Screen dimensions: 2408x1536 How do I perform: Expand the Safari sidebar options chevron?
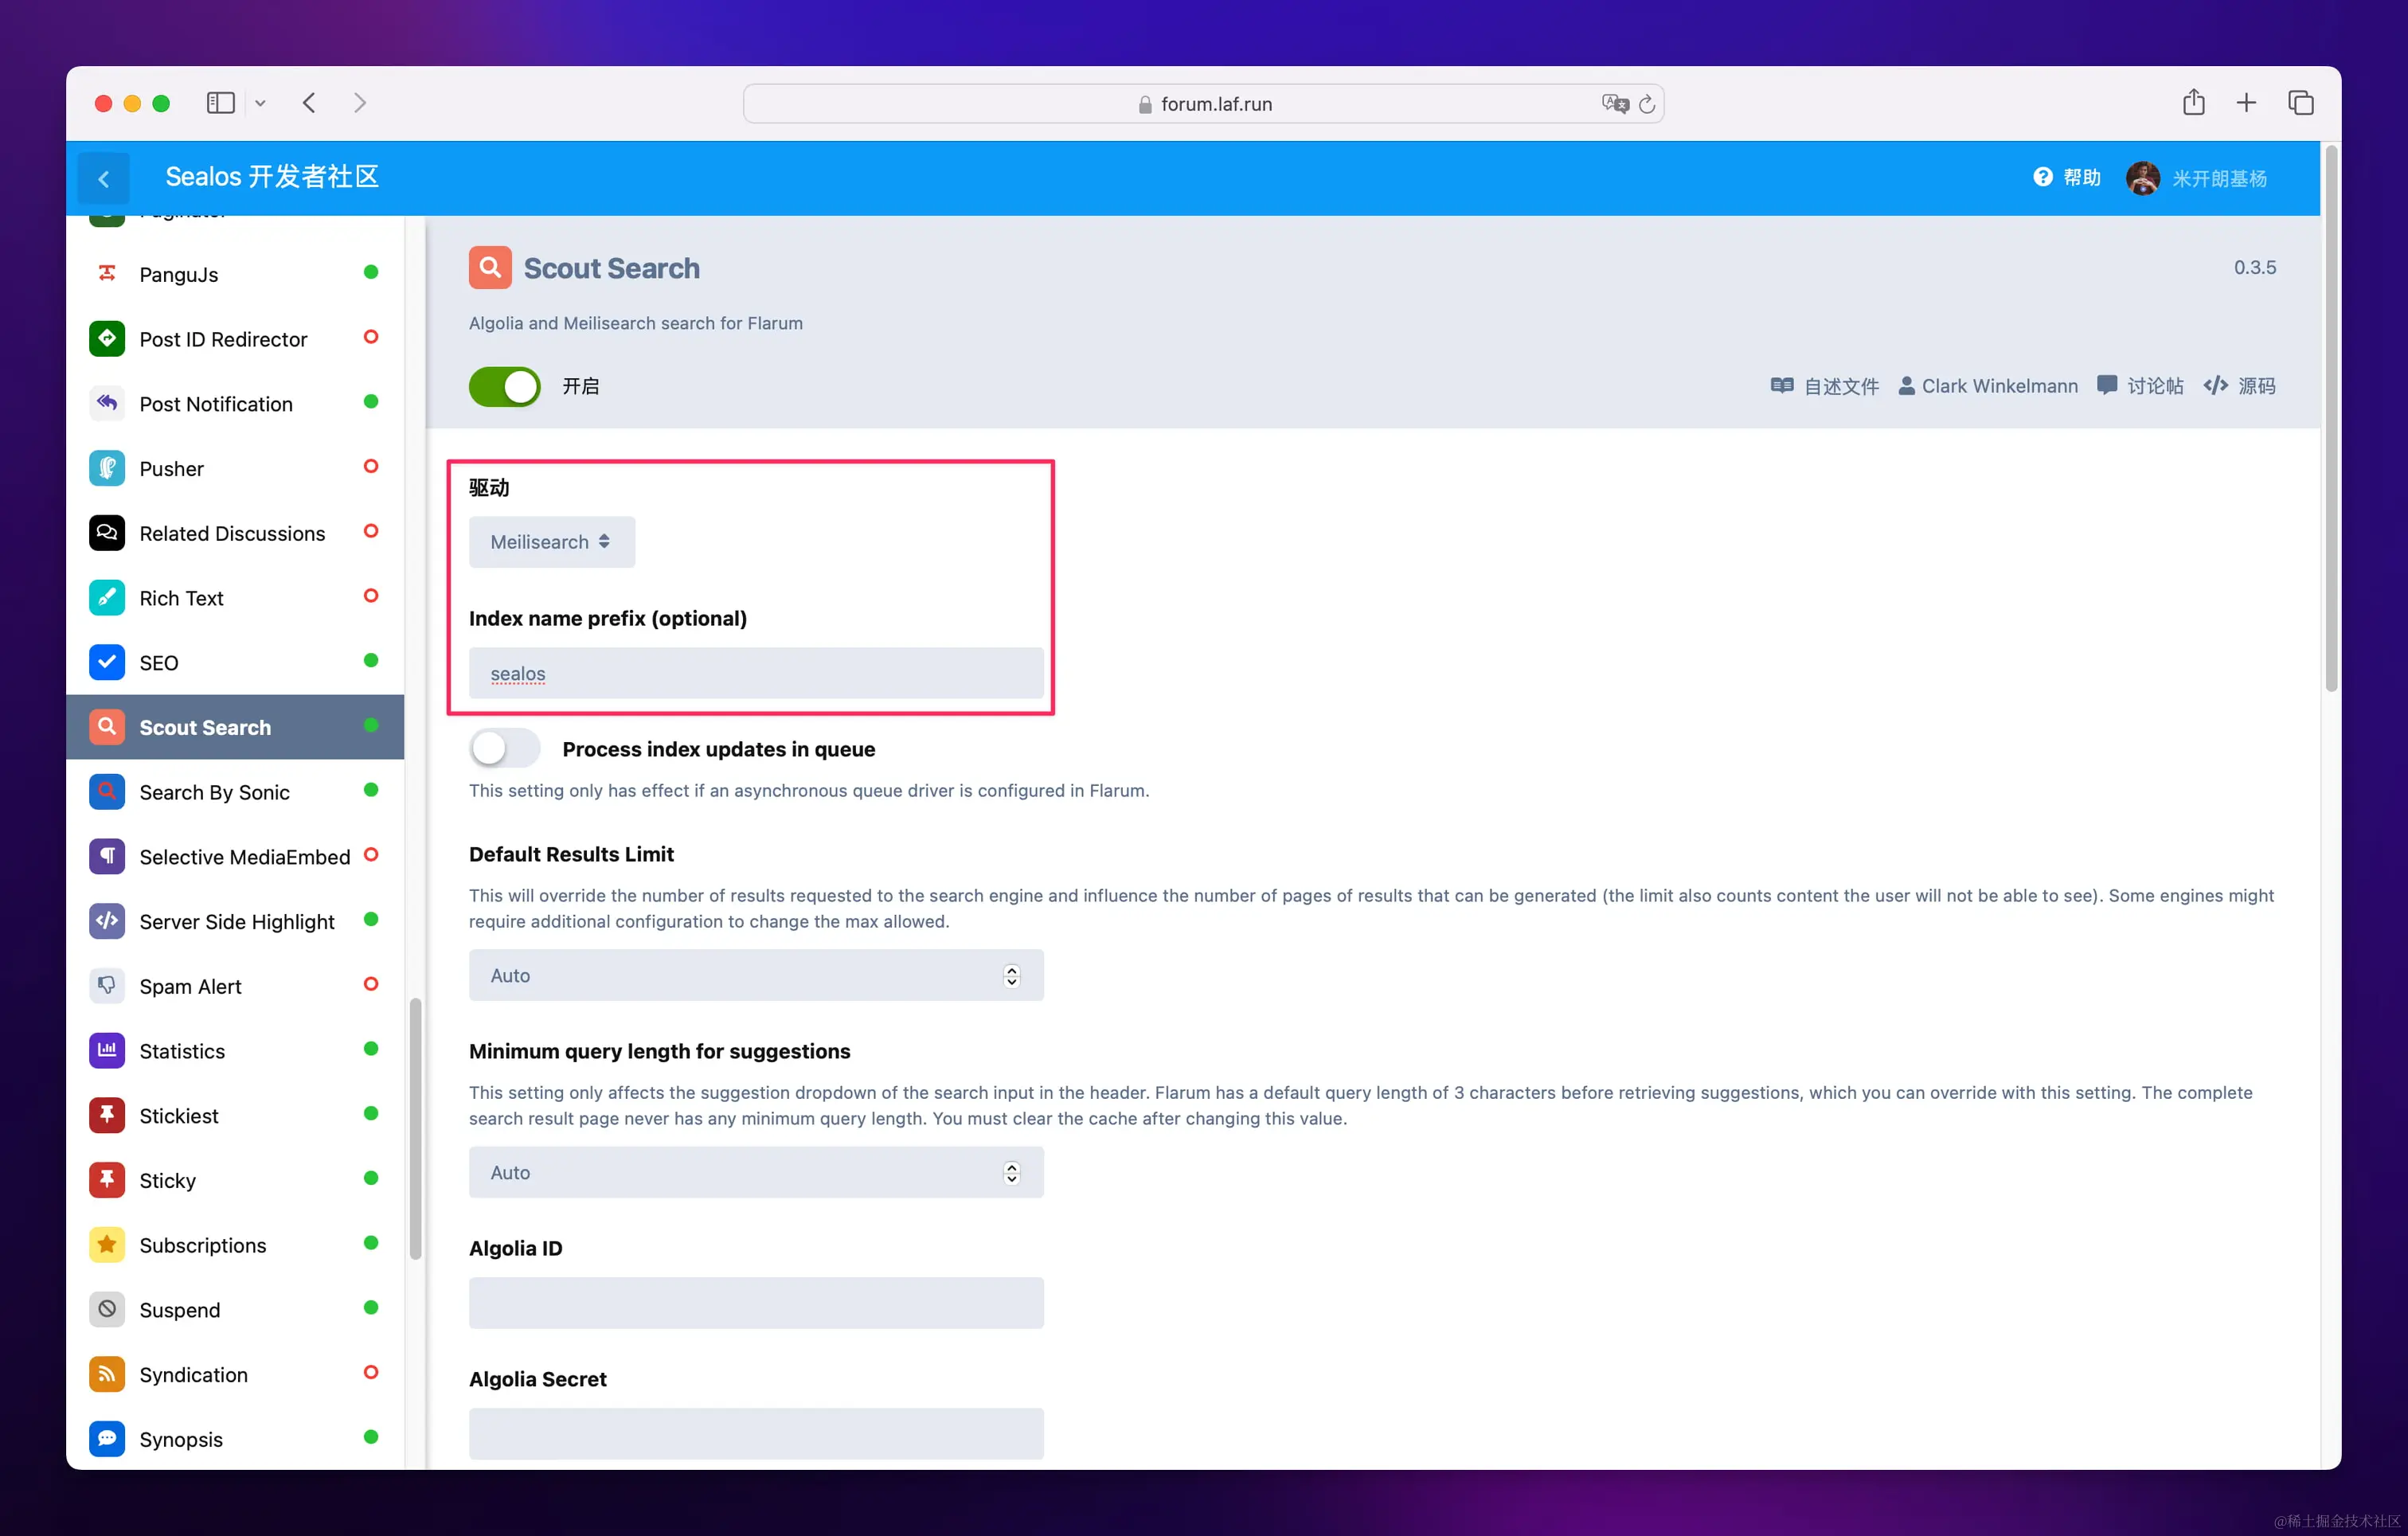(x=260, y=103)
